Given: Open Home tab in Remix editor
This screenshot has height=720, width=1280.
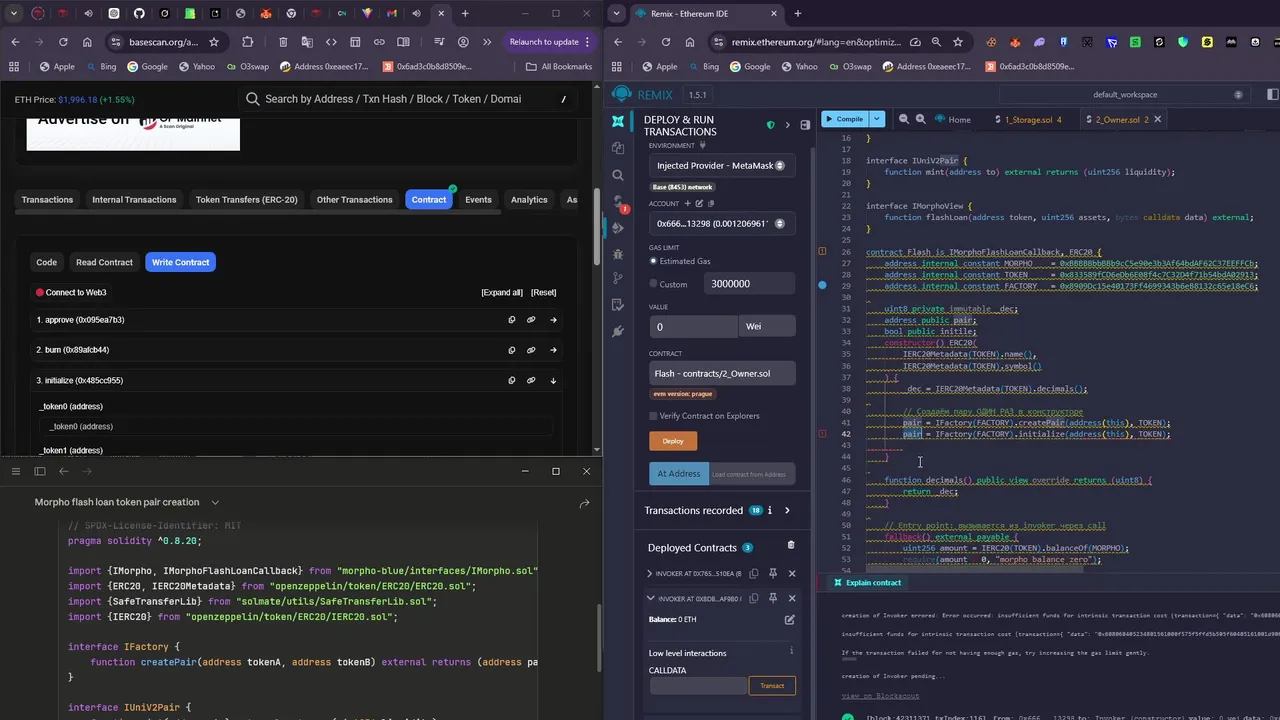Looking at the screenshot, I should [952, 119].
